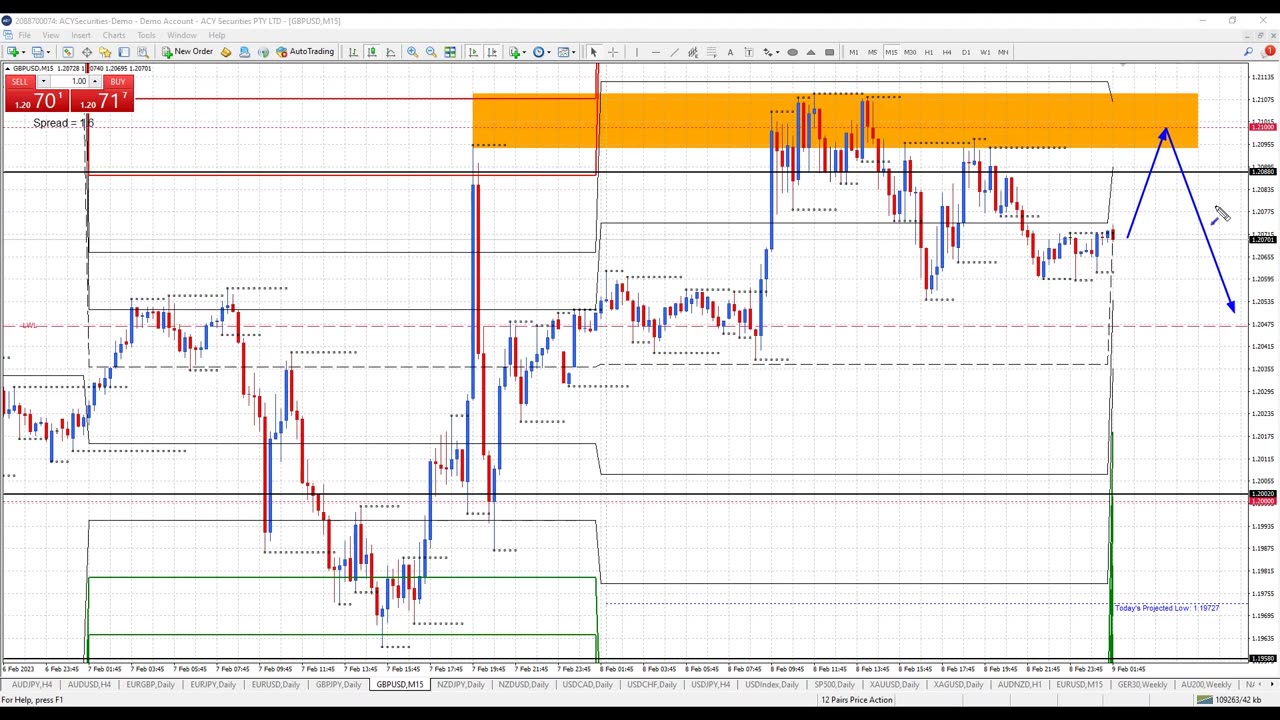Select the triangle drawing tool
The width and height of the screenshot is (1280, 720).
[811, 52]
